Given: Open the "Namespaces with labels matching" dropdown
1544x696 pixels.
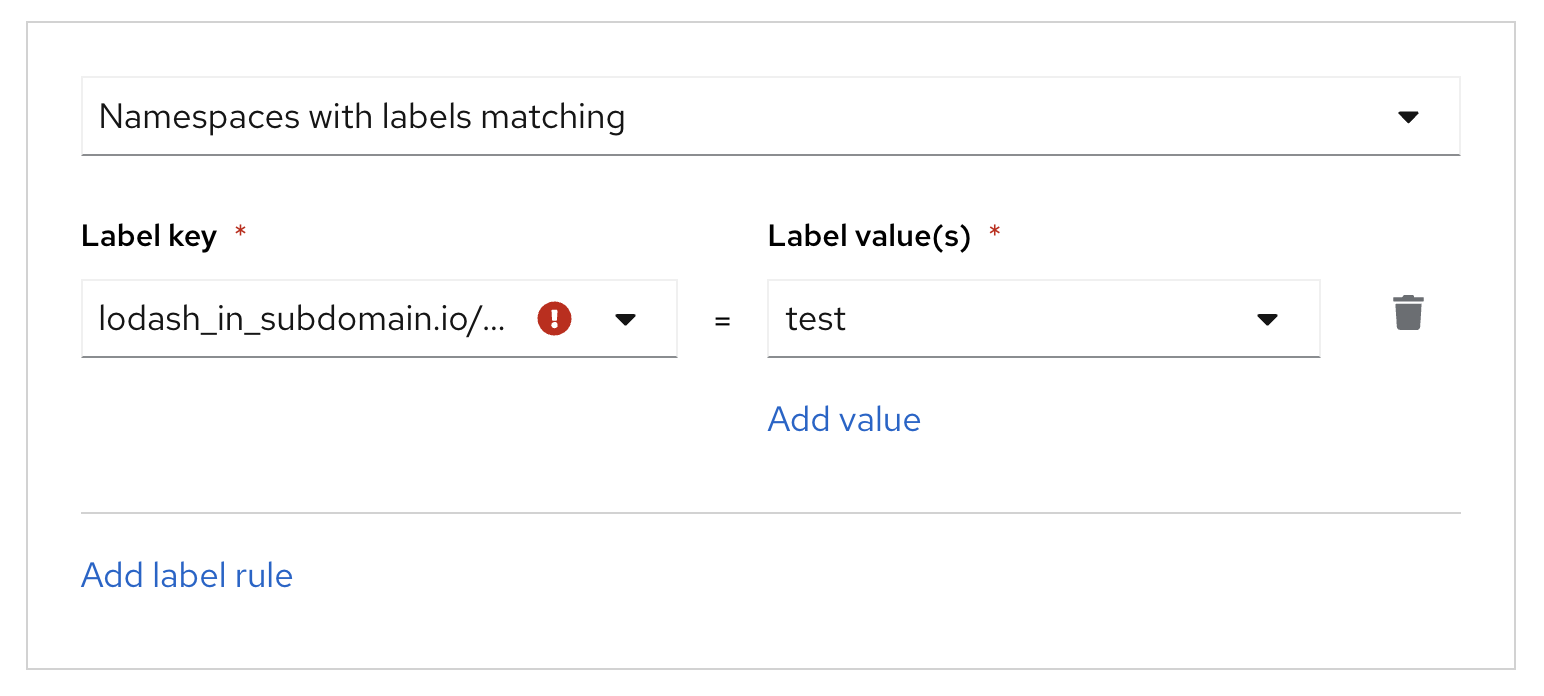Looking at the screenshot, I should point(770,117).
